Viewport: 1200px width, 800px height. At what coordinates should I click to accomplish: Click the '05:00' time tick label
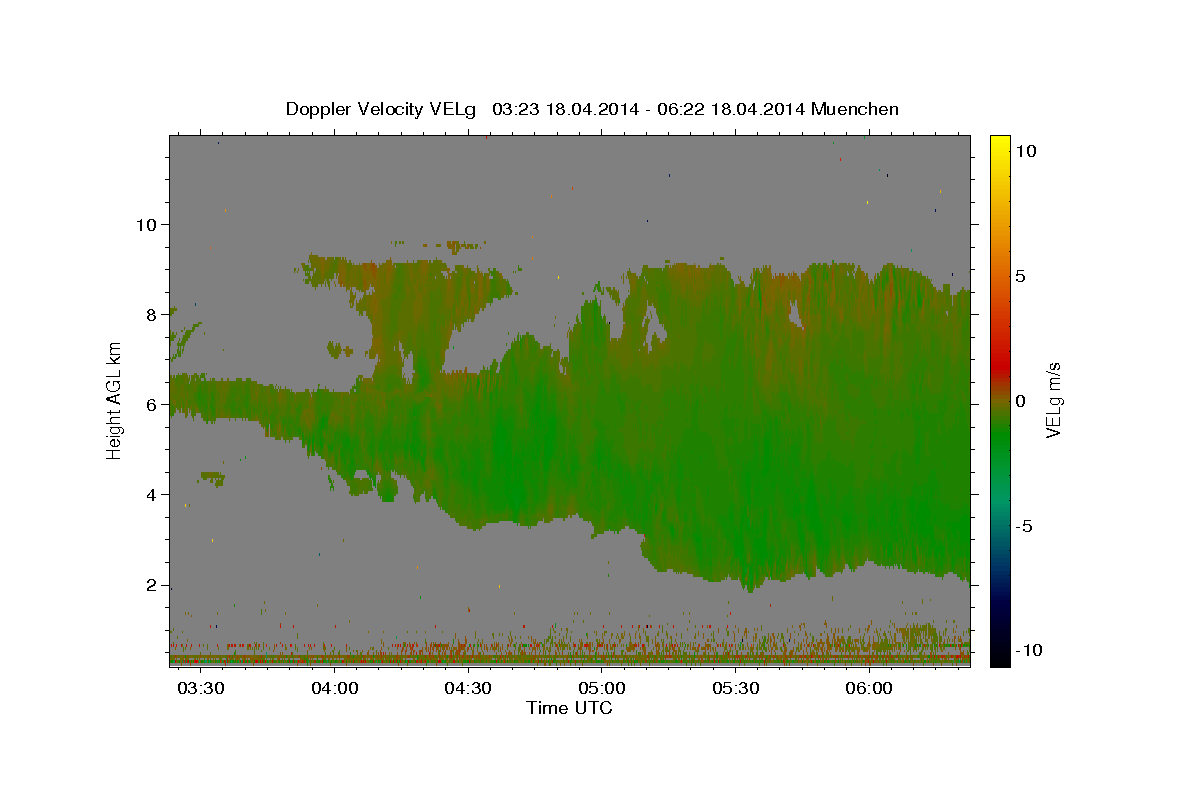[602, 689]
